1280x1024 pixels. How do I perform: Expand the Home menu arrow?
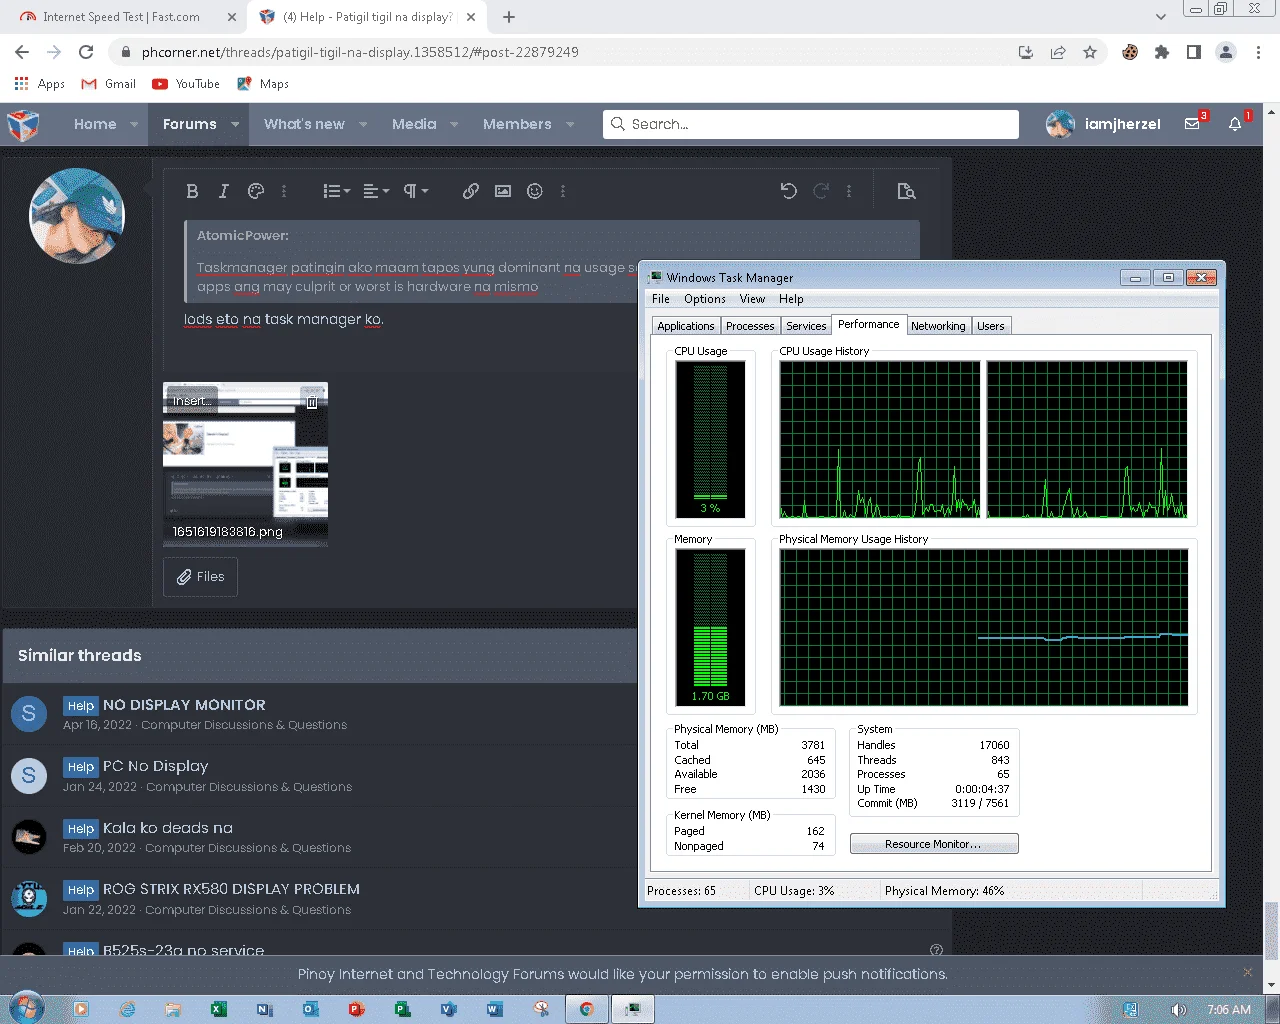pyautogui.click(x=134, y=124)
